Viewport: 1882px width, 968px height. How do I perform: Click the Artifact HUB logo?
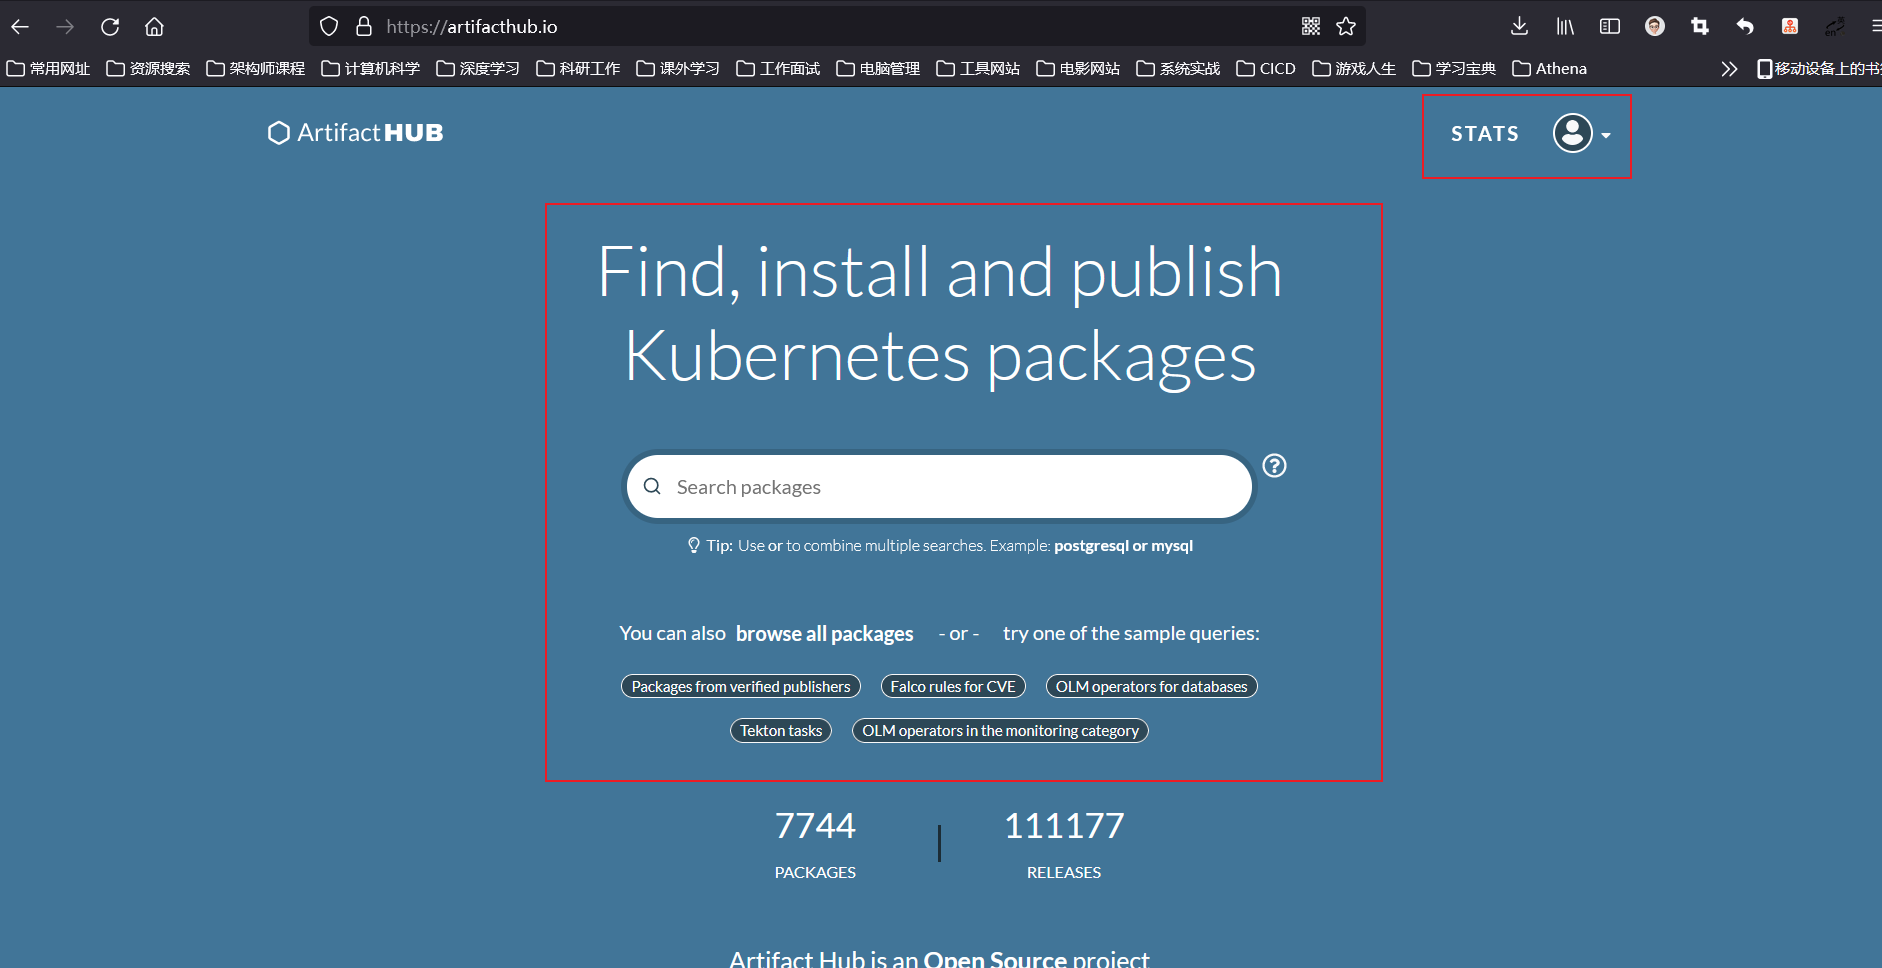pos(355,133)
